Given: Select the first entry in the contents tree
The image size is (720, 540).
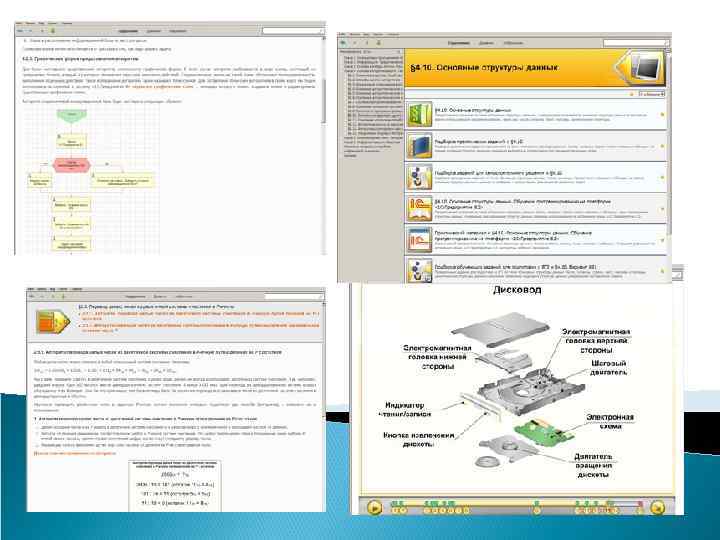Looking at the screenshot, I should click(373, 58).
